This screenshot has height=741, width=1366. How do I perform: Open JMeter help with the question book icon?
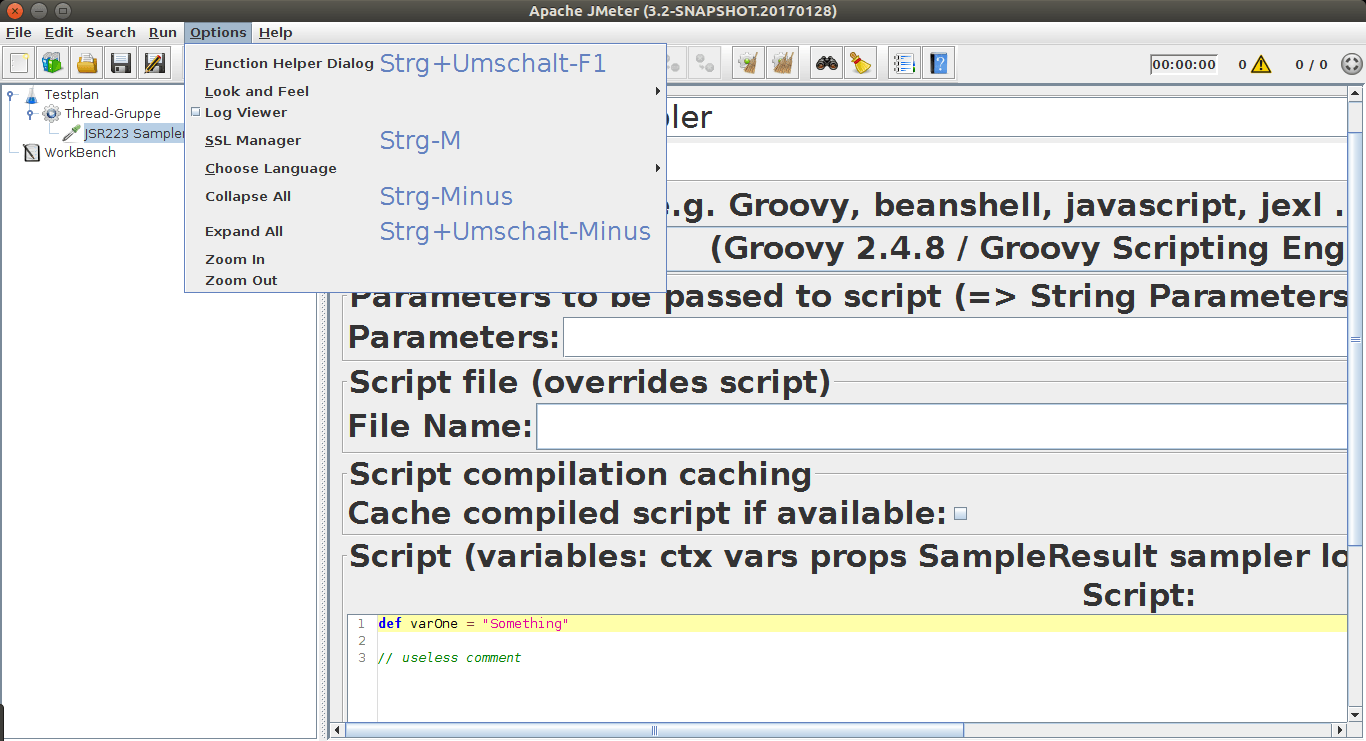point(938,63)
